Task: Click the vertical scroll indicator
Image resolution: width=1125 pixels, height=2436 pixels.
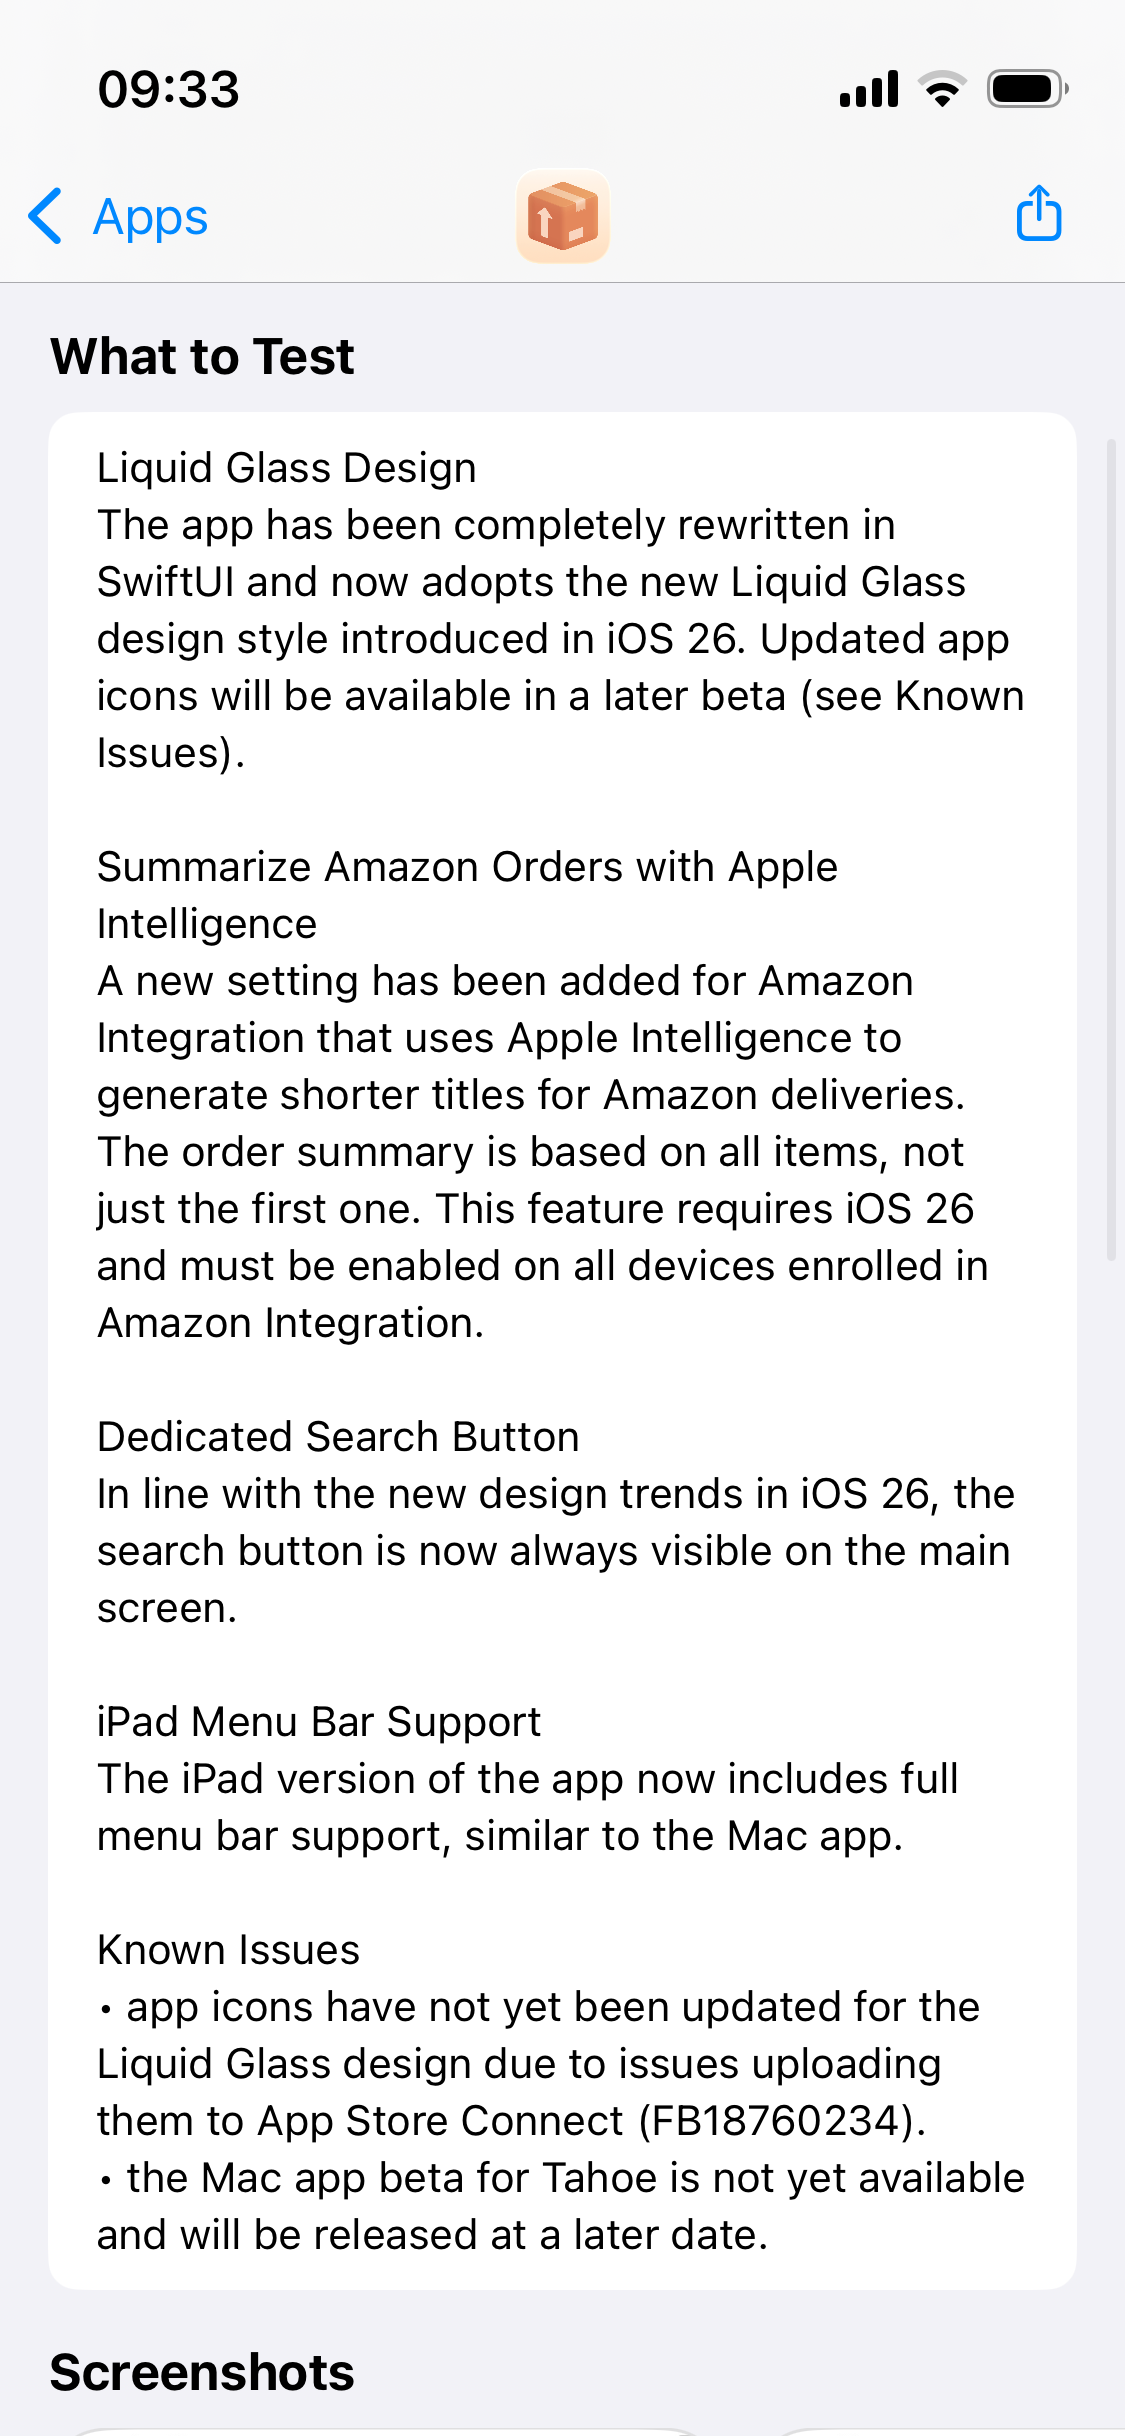Action: tap(1110, 850)
